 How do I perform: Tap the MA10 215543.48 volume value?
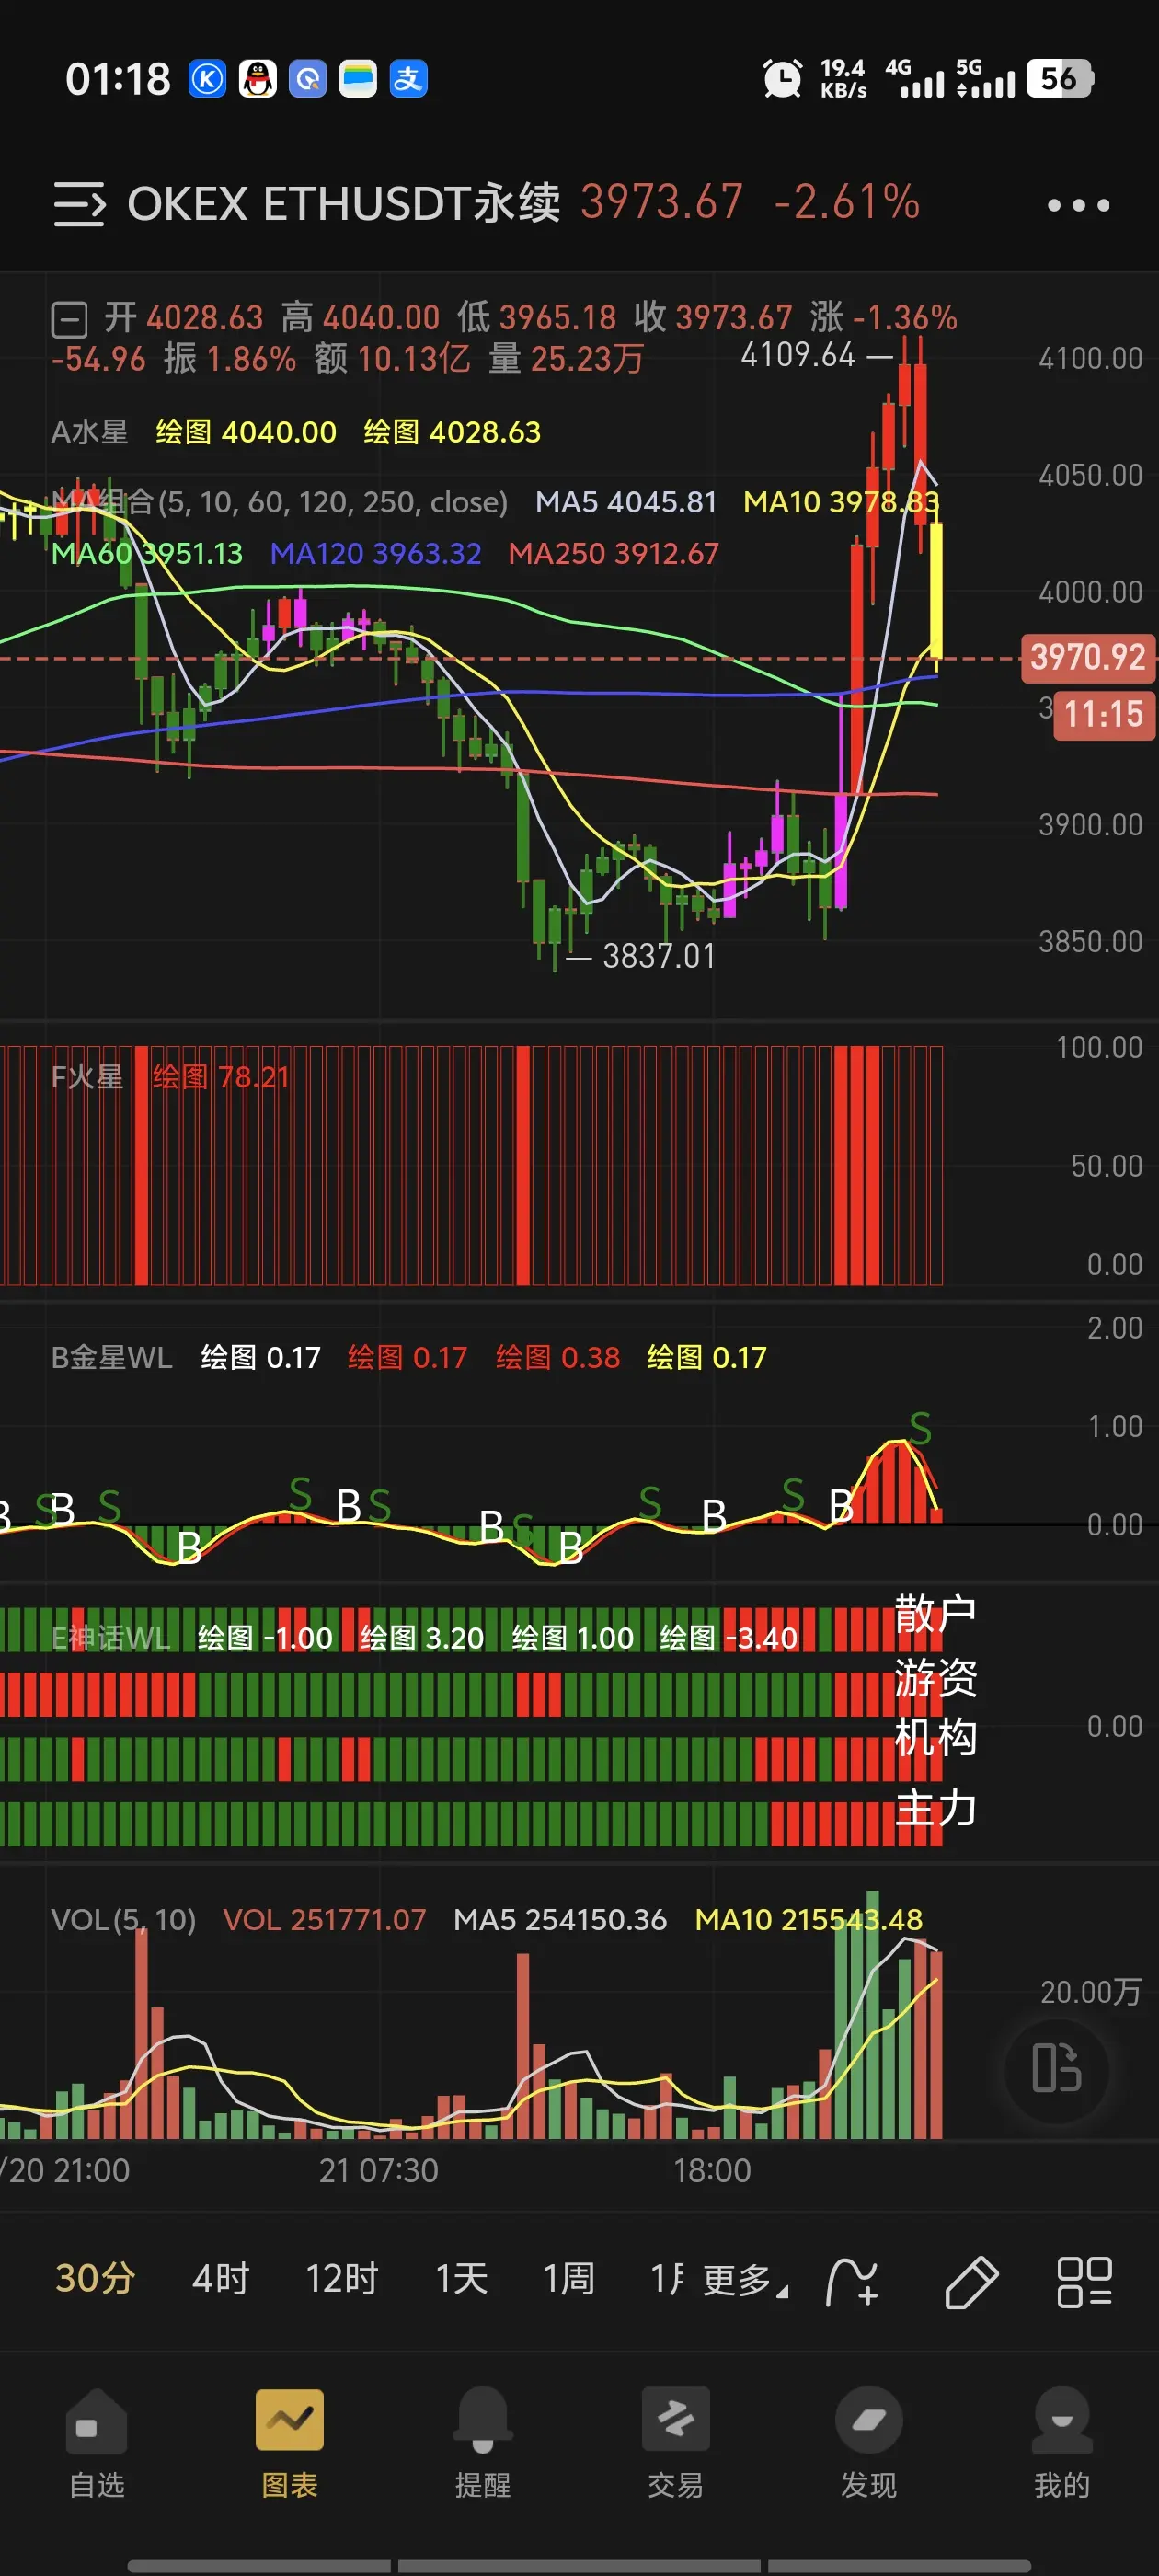tap(808, 1920)
